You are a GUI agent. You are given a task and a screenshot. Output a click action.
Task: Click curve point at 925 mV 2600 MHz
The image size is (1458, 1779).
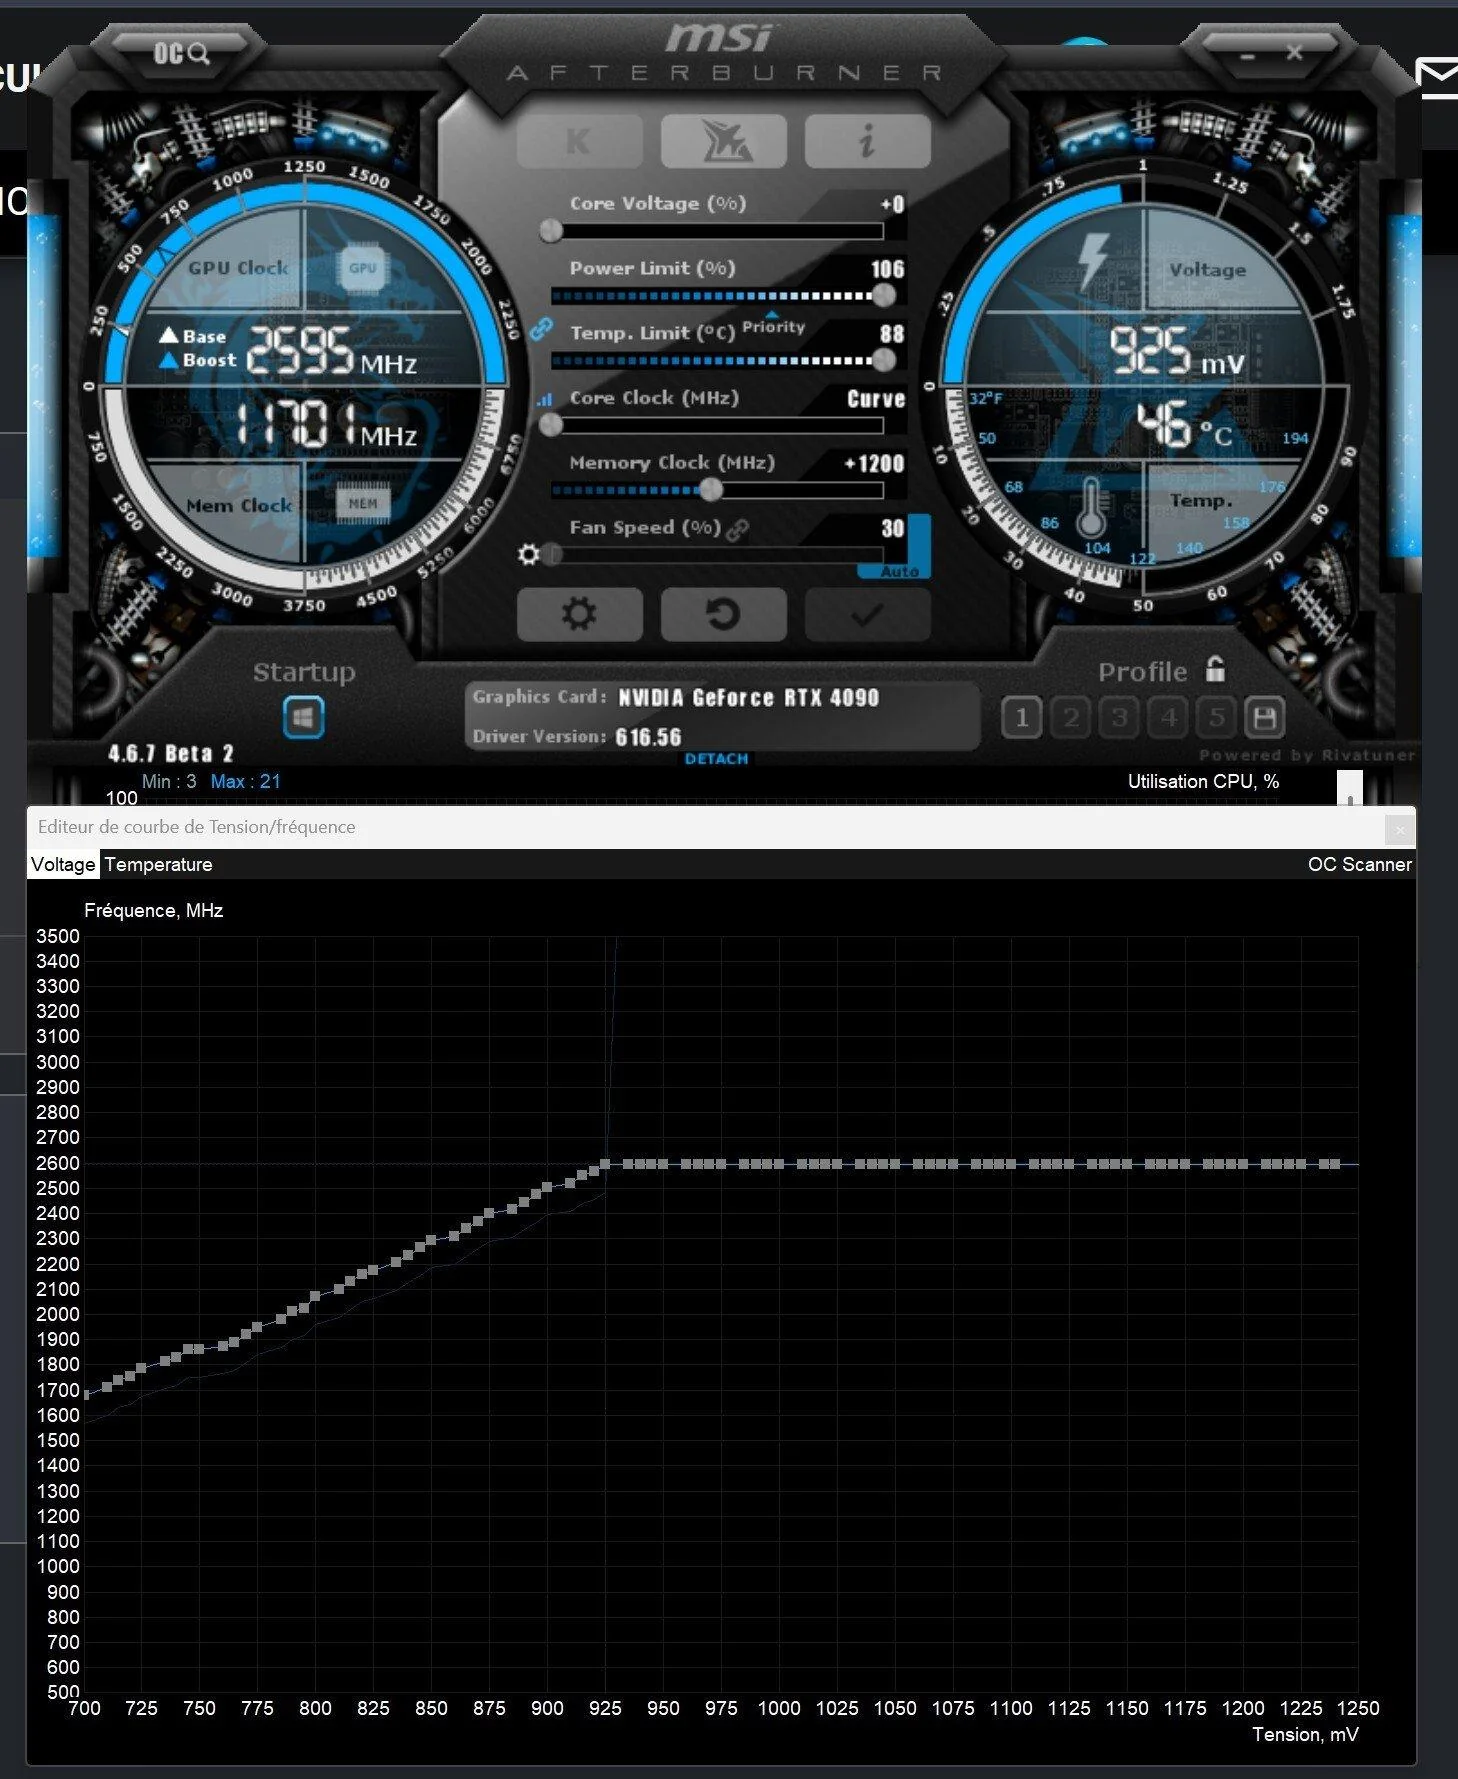(x=605, y=1164)
